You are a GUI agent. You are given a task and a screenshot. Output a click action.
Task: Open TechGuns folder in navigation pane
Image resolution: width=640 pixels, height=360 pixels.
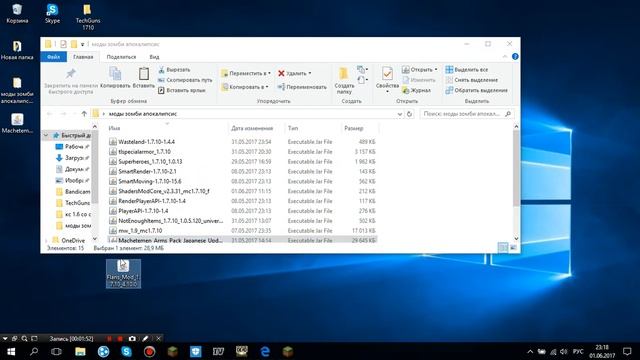tap(73, 203)
